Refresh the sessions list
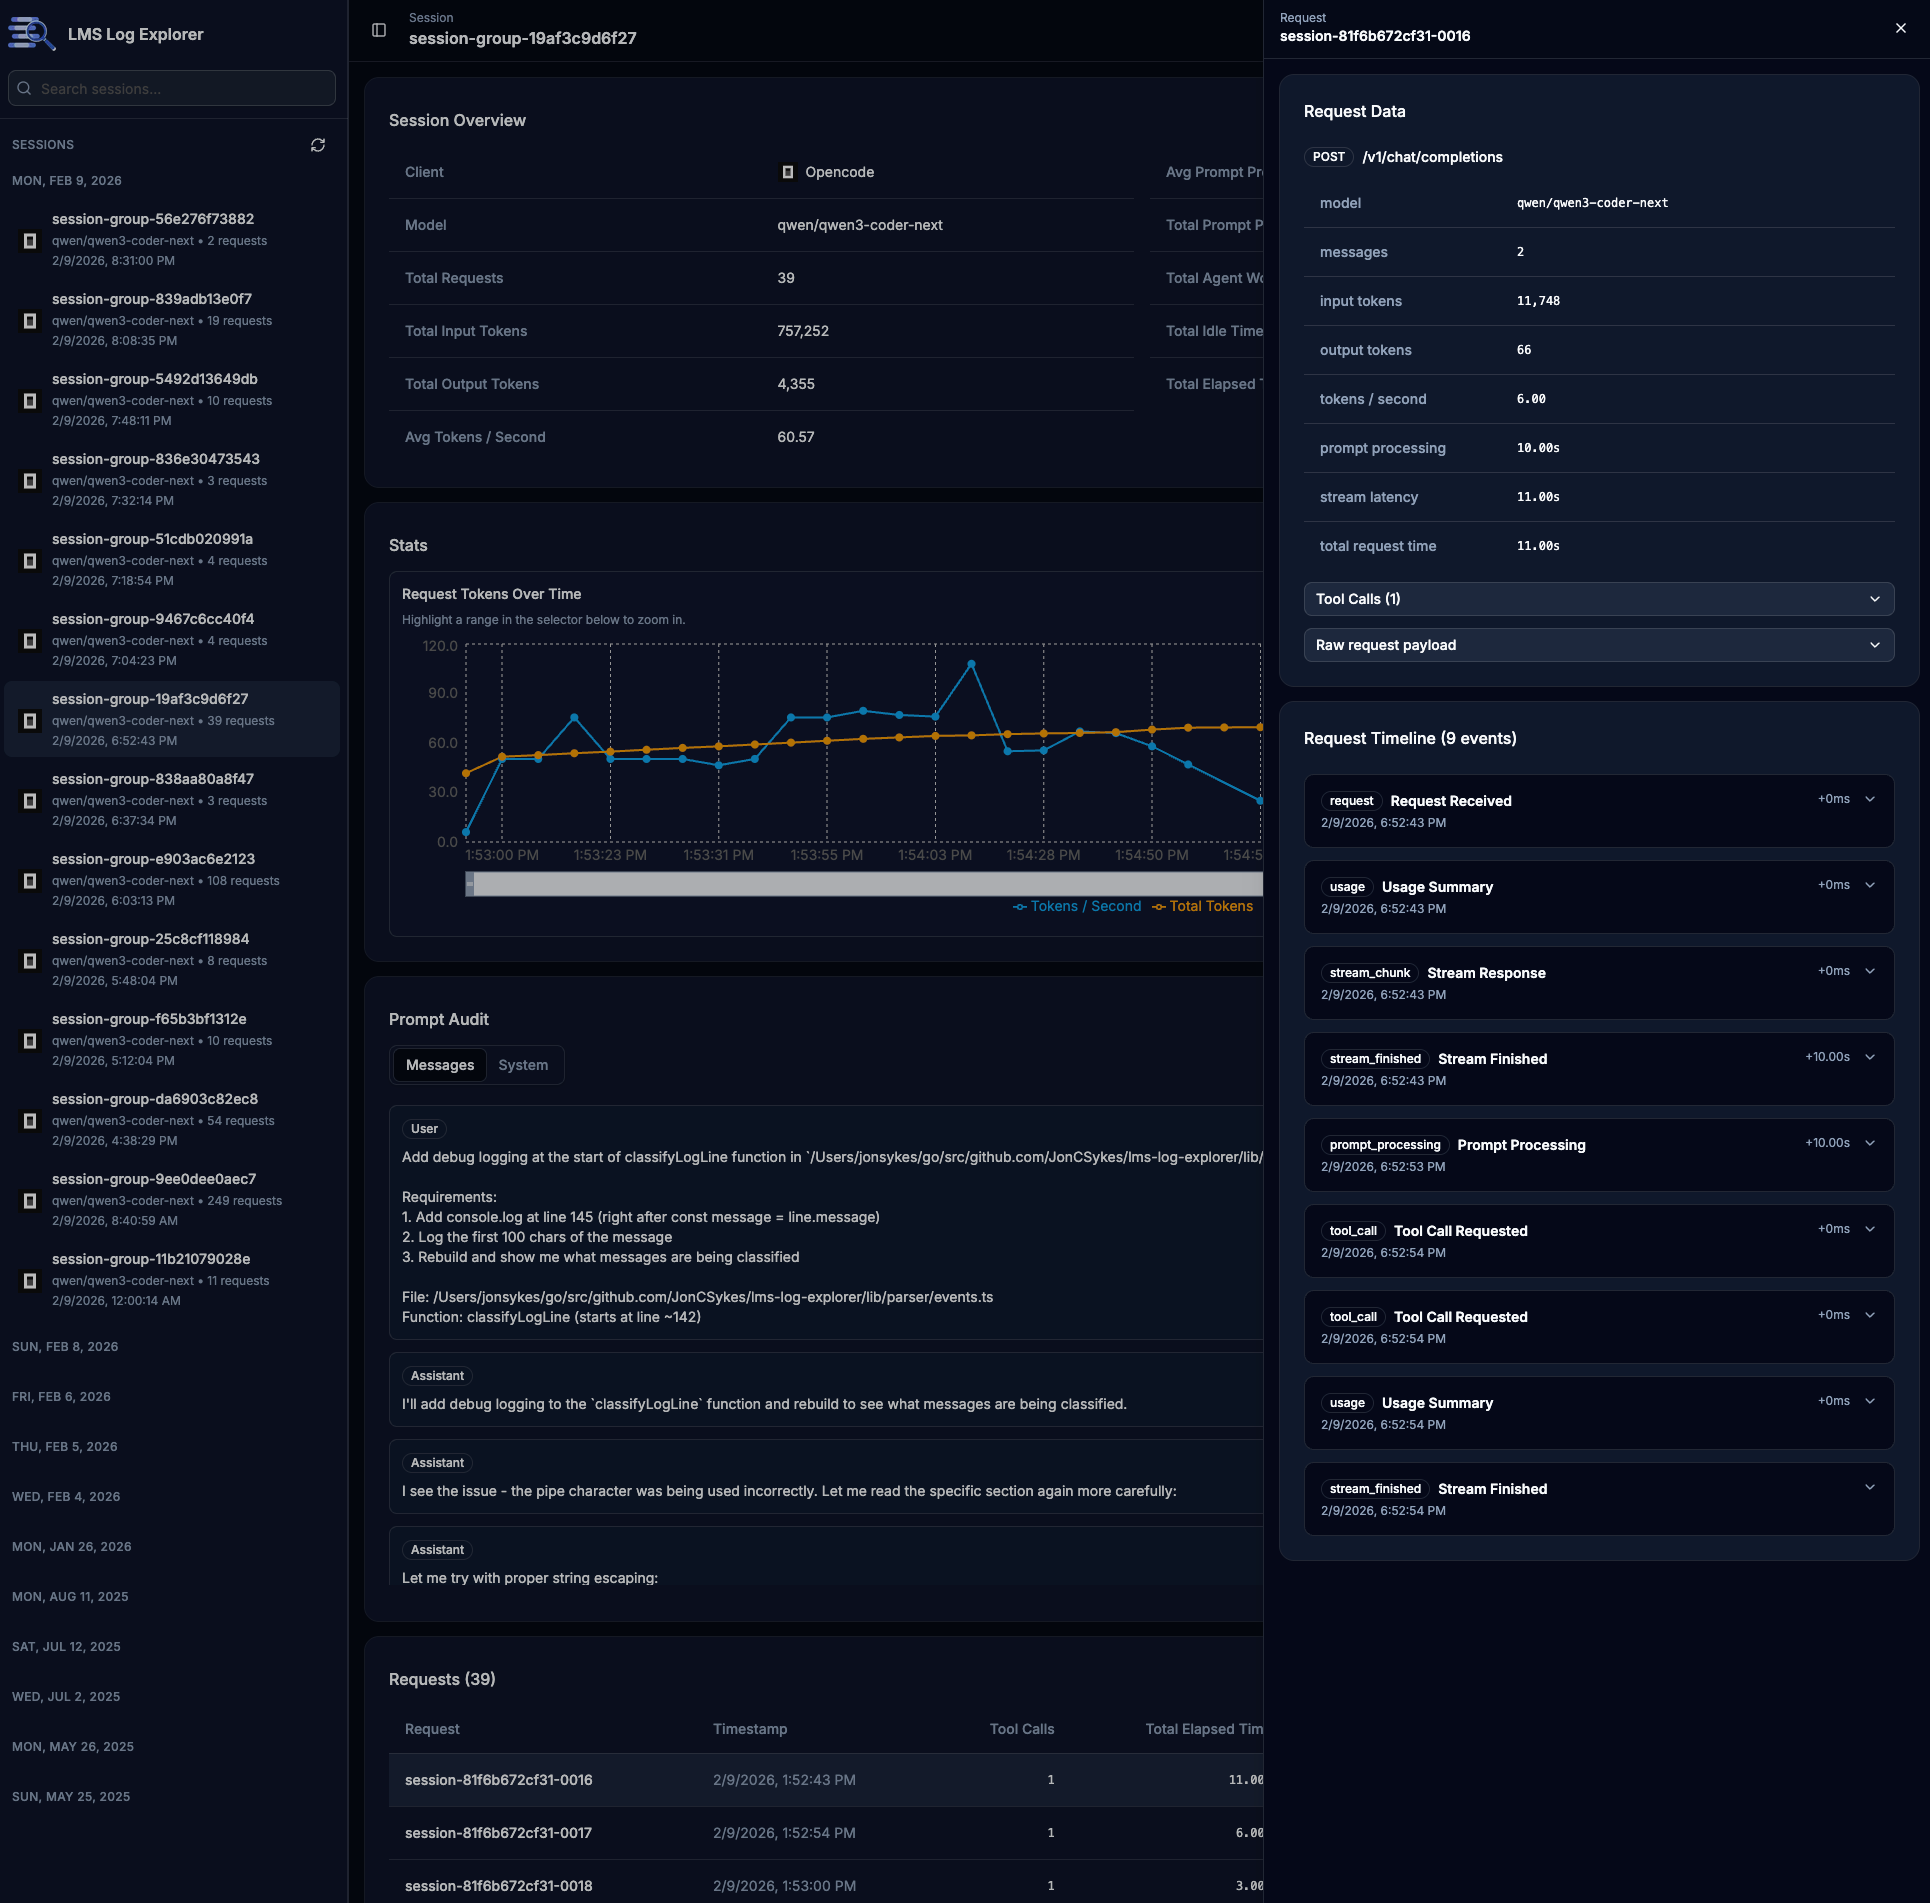1930x1903 pixels. [318, 145]
